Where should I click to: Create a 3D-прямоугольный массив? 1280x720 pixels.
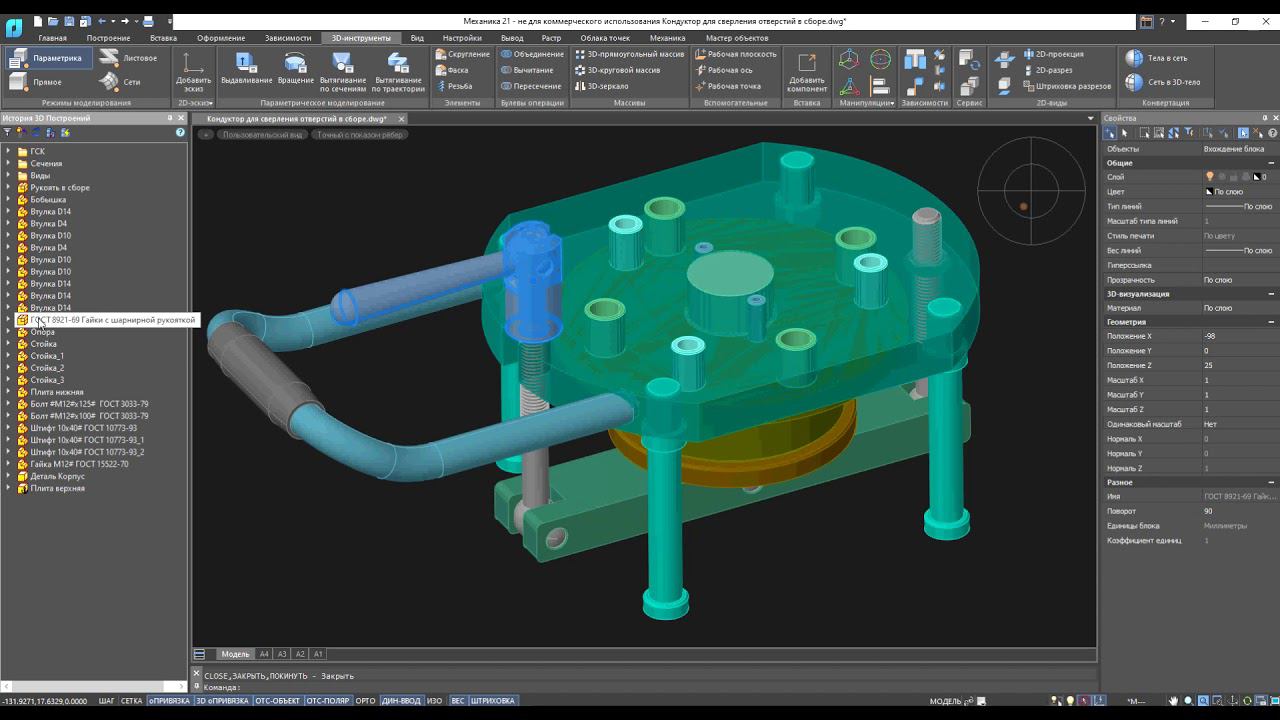pos(629,54)
